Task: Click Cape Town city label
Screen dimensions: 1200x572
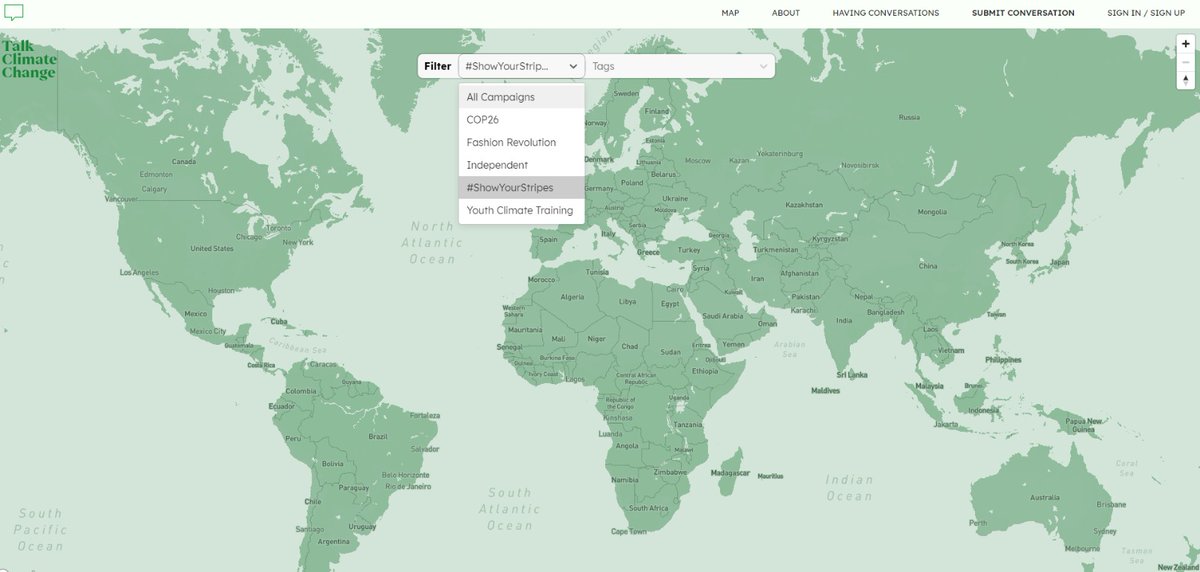Action: (627, 532)
